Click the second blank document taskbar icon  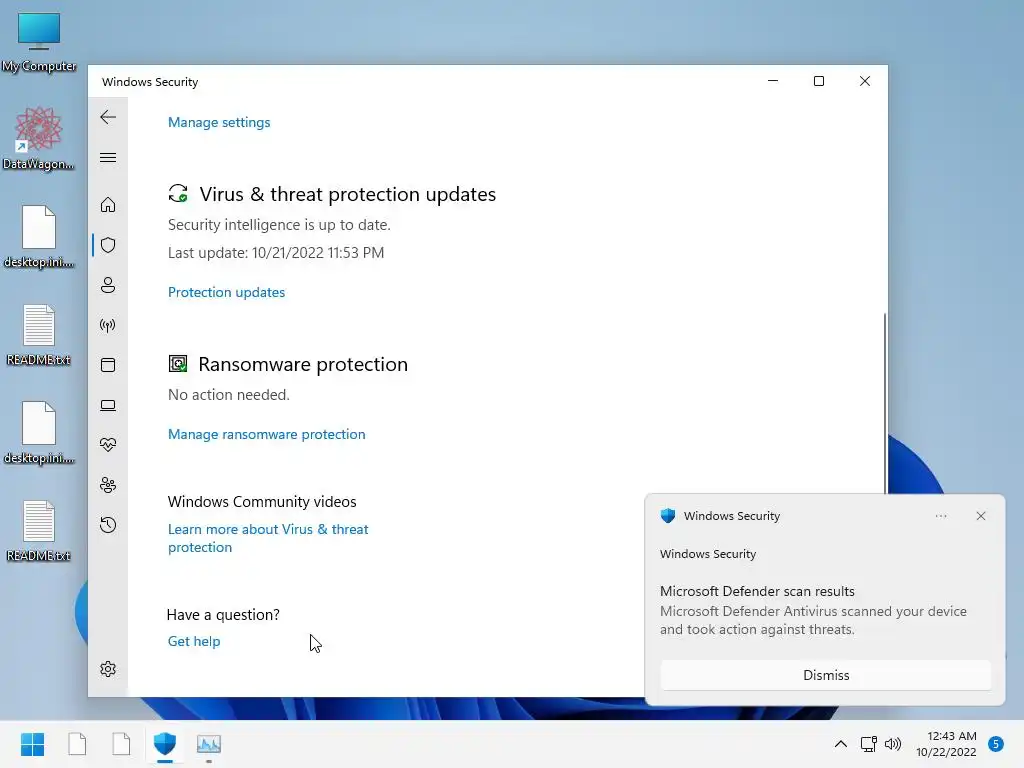pos(121,744)
